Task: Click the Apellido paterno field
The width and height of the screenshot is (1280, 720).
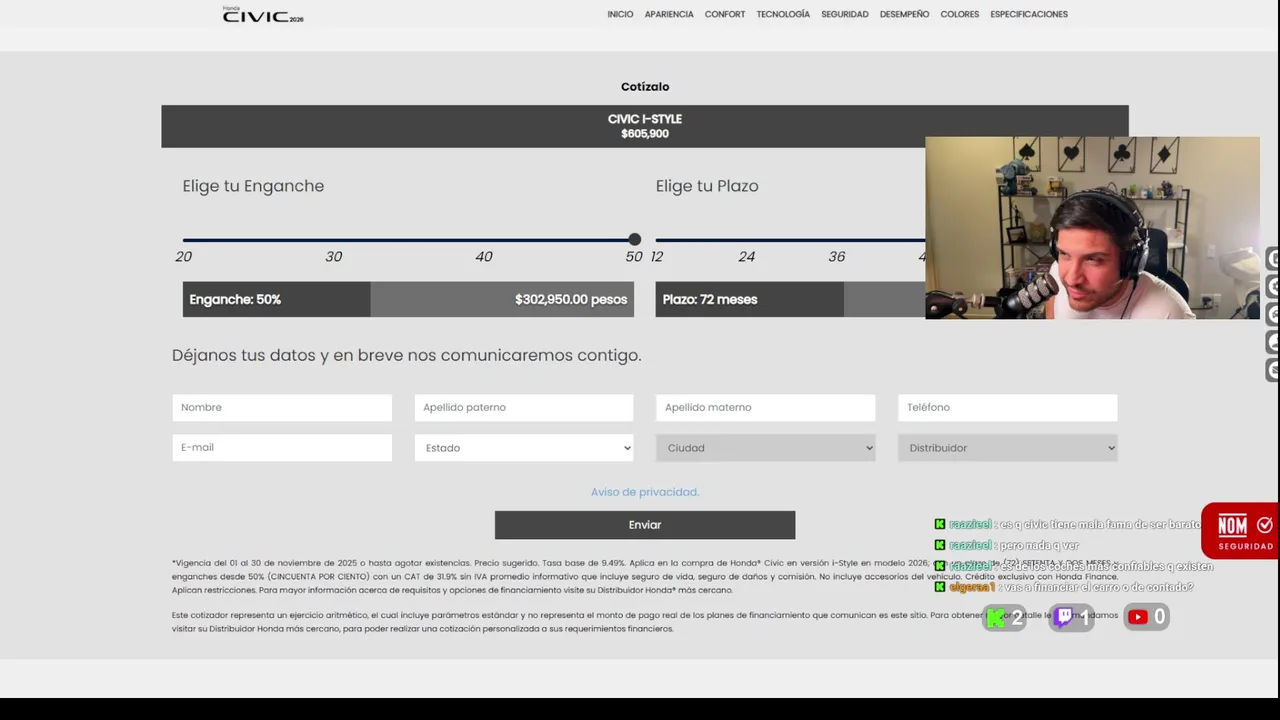Action: coord(524,407)
